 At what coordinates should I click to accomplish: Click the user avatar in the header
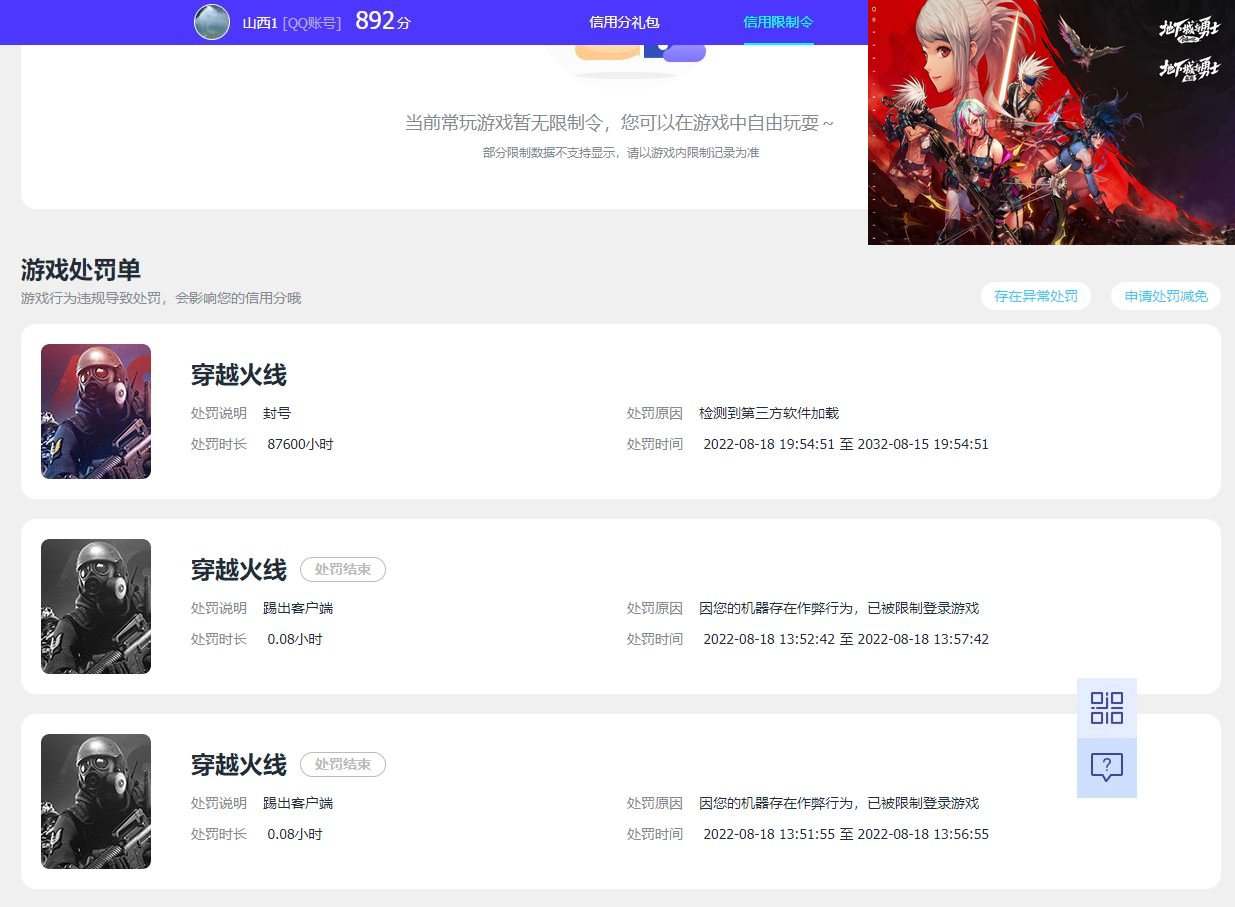click(x=212, y=22)
